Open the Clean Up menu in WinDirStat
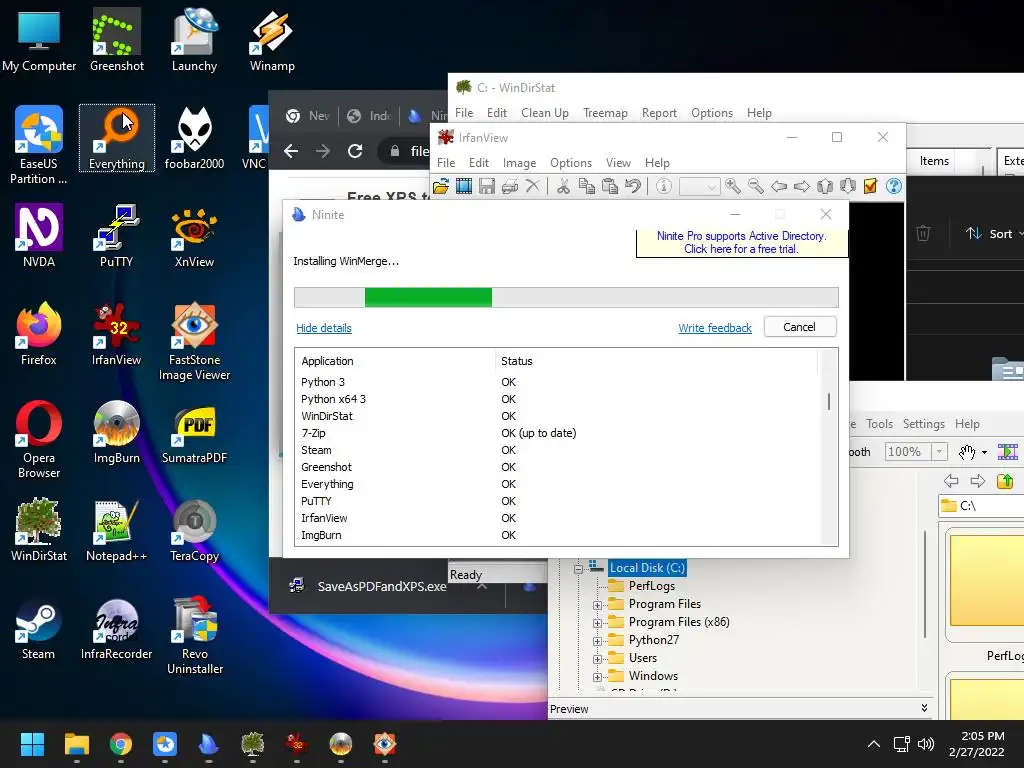The width and height of the screenshot is (1024, 768). tap(545, 113)
